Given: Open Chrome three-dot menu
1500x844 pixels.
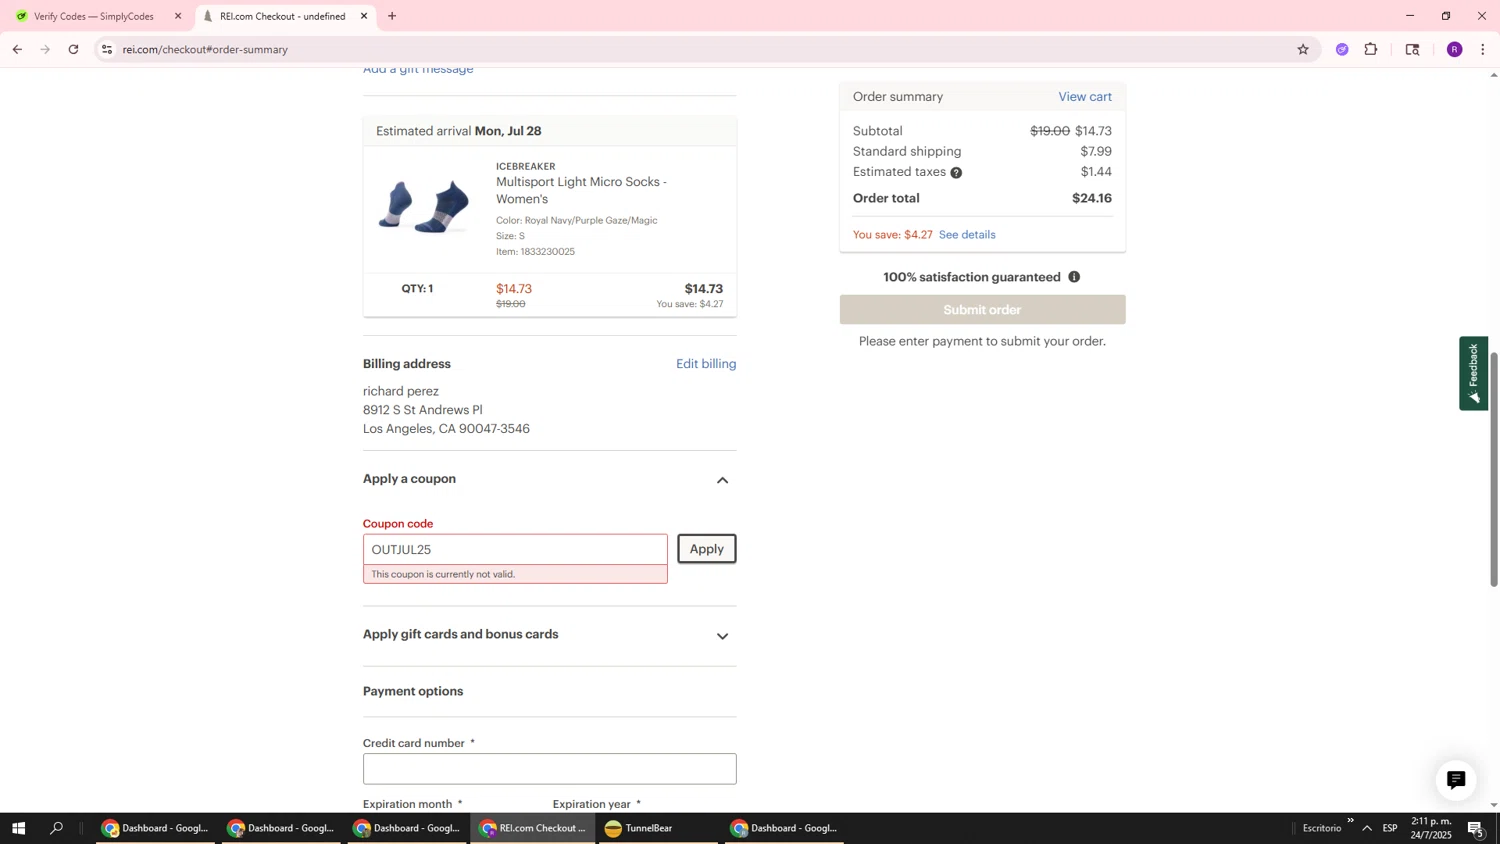Looking at the screenshot, I should point(1483,49).
